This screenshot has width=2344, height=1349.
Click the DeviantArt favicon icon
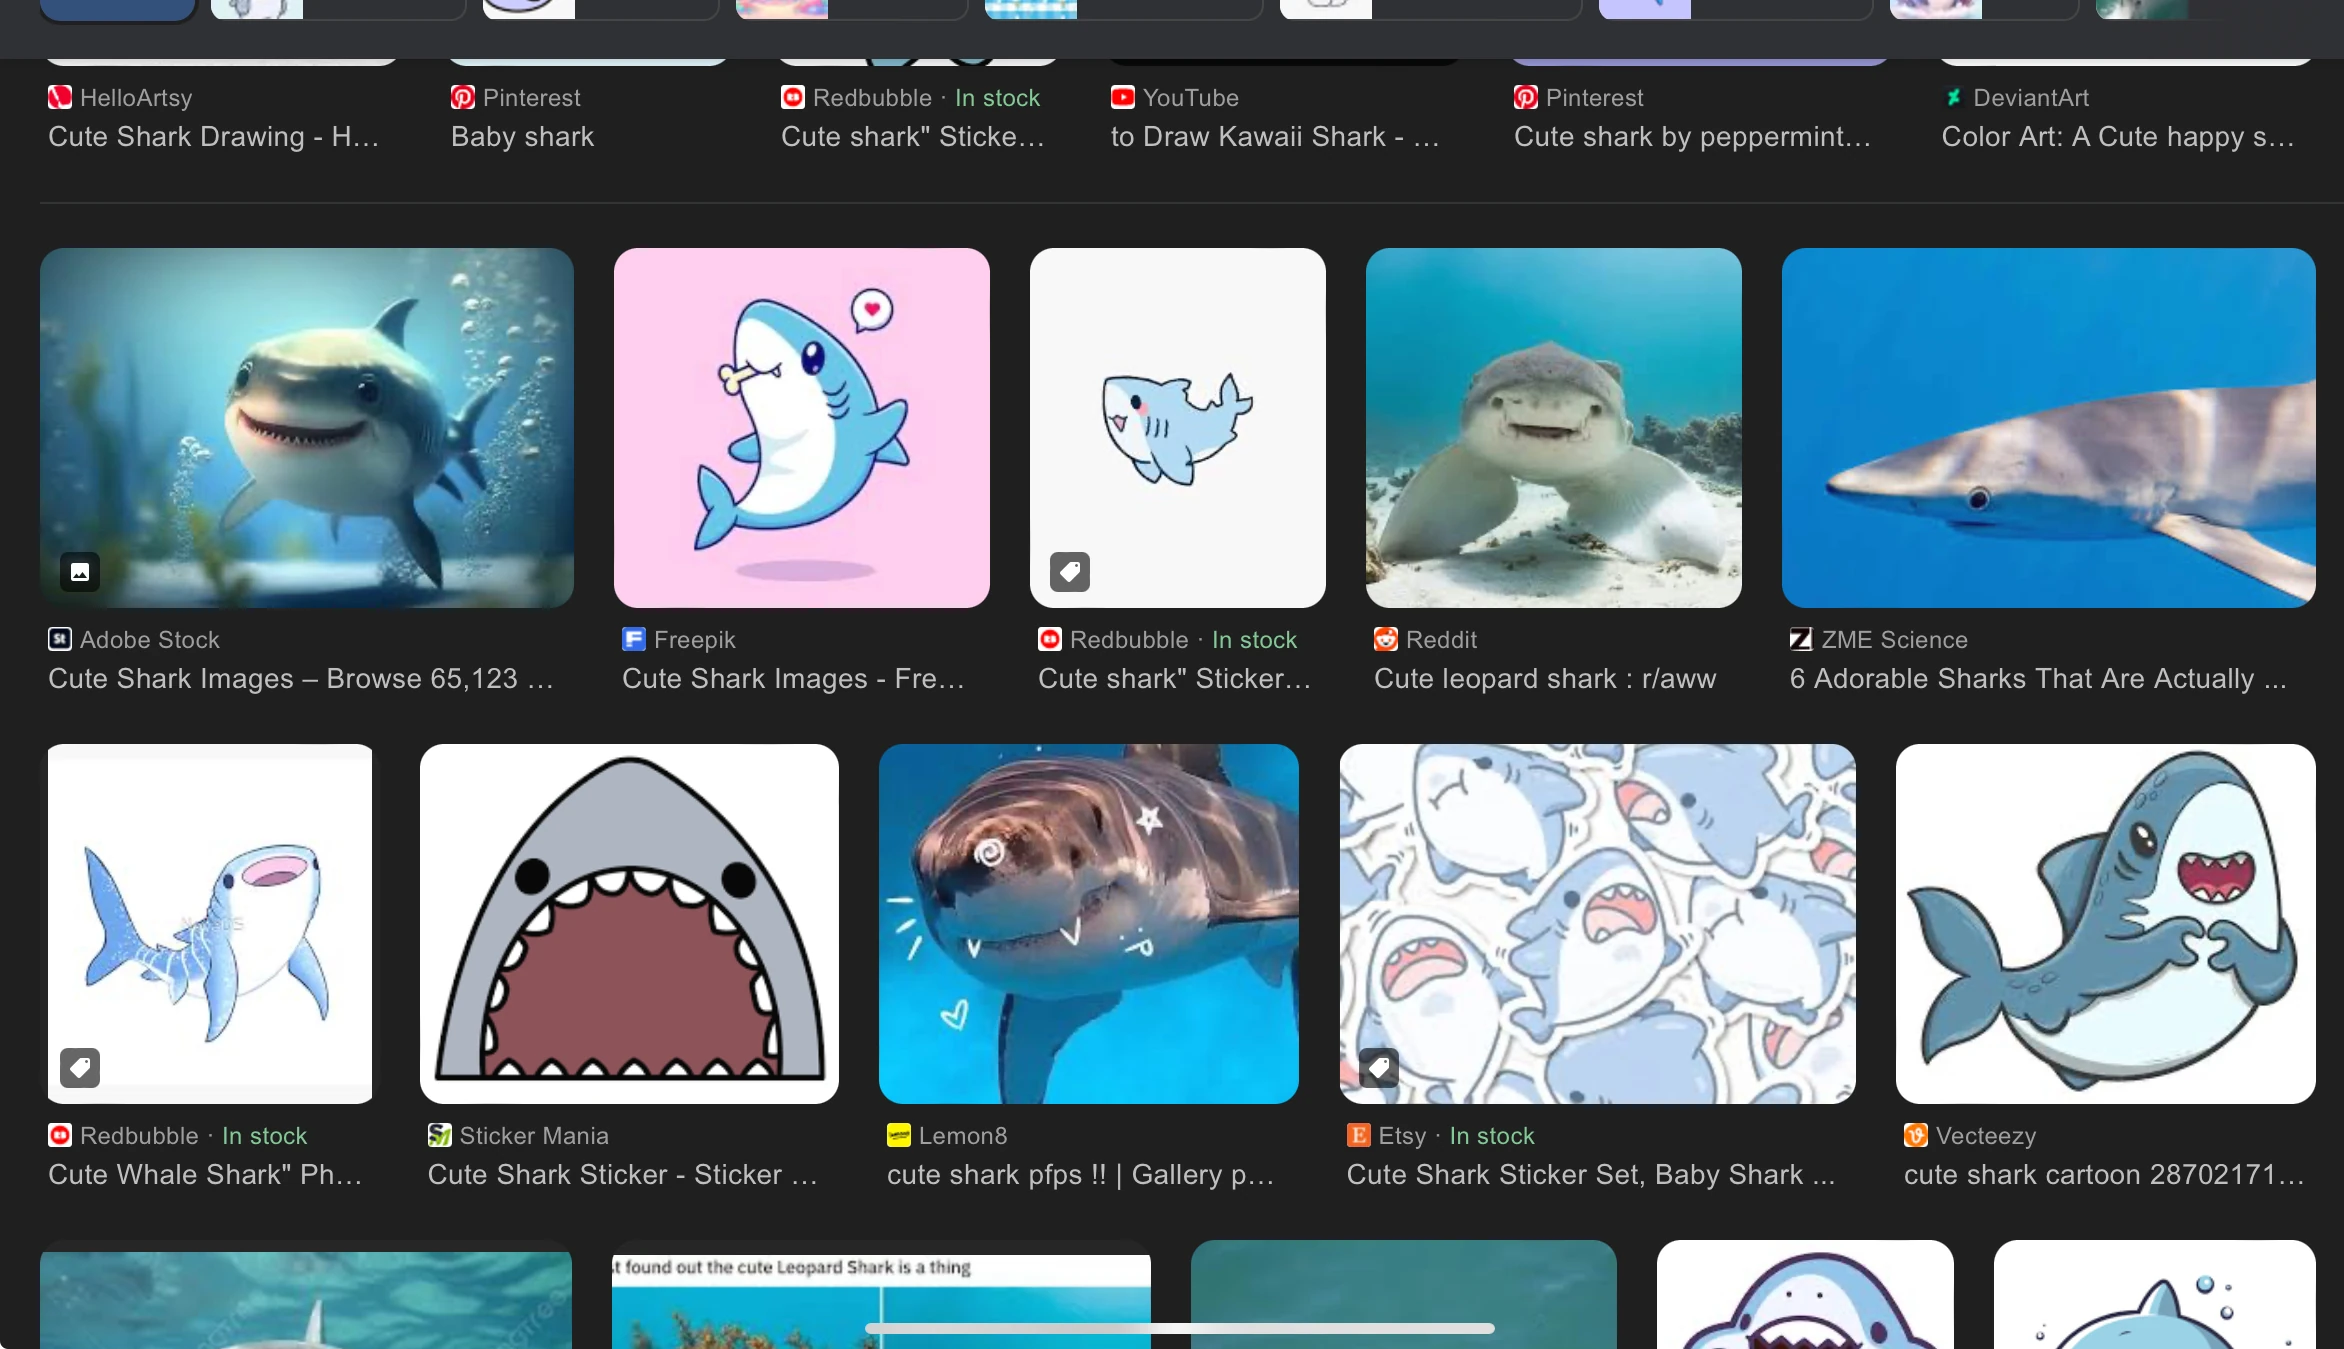[x=1953, y=97]
